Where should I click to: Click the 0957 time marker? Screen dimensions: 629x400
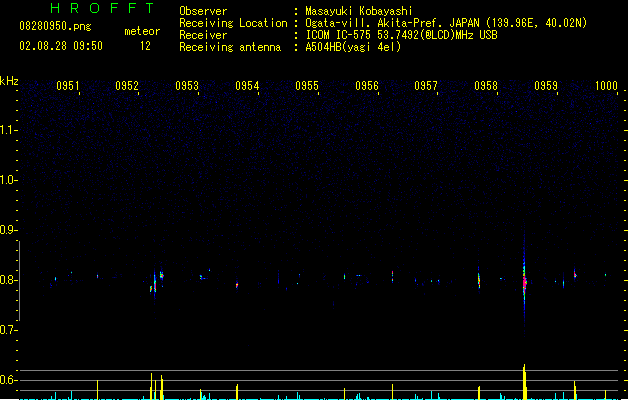coord(426,86)
